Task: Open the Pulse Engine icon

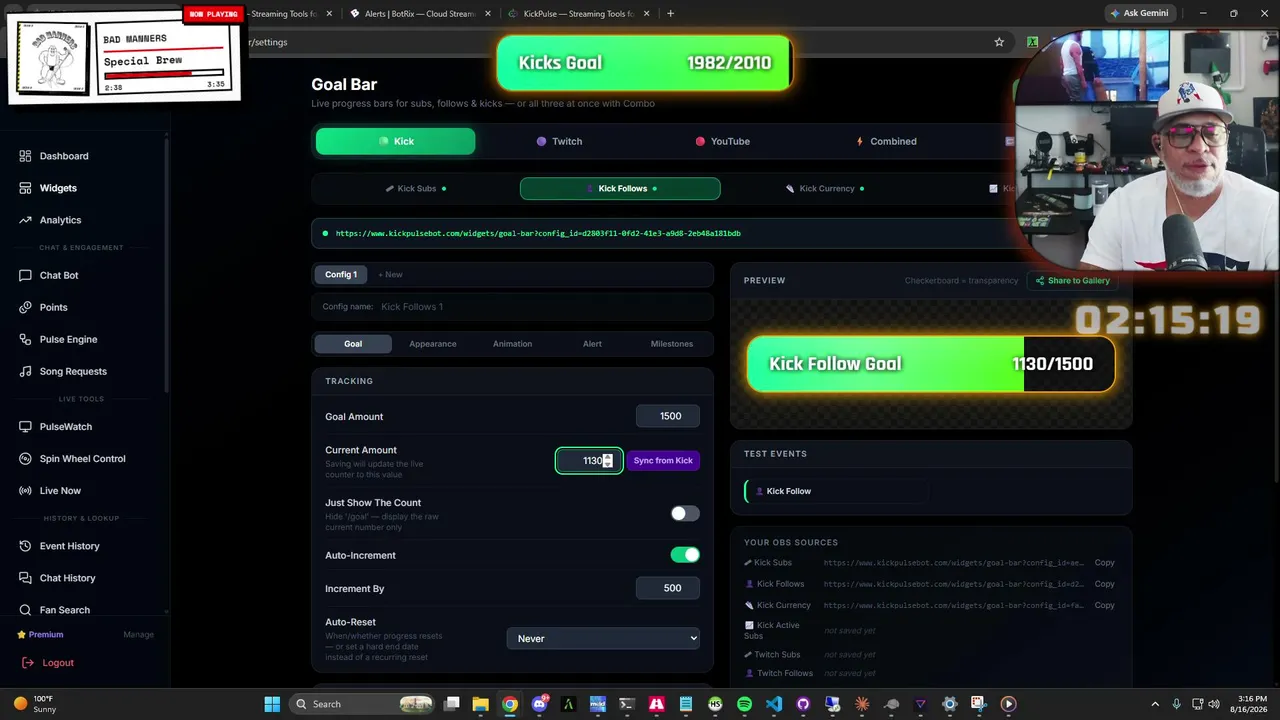Action: (x=25, y=339)
